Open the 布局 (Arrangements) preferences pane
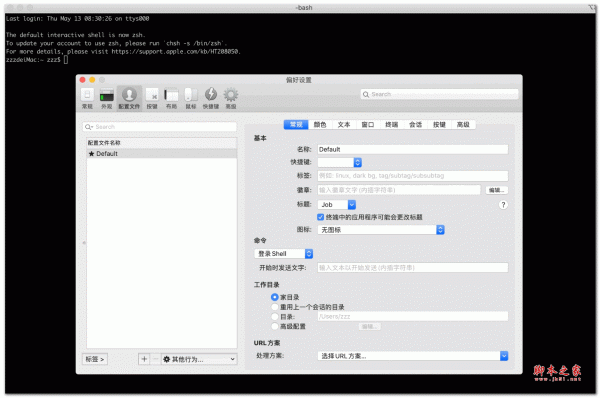Image resolution: width=600 pixels, height=398 pixels. point(171,98)
